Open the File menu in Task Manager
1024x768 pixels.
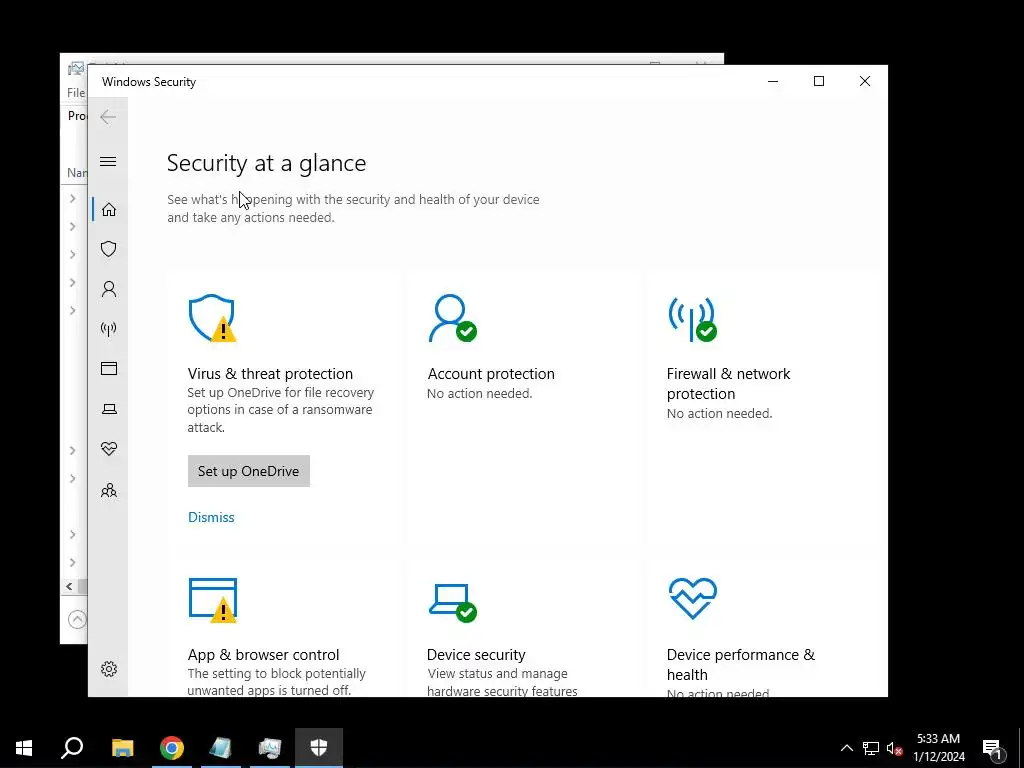(76, 93)
